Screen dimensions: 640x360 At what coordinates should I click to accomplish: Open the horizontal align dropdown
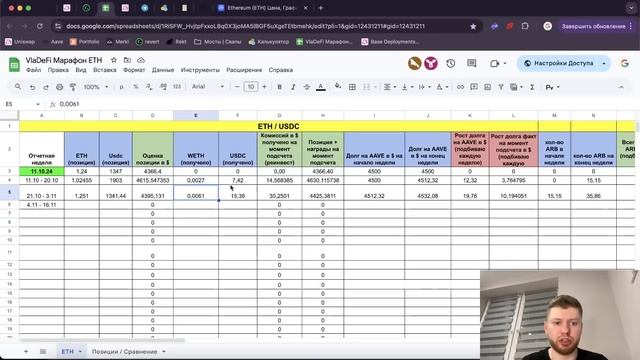390,87
